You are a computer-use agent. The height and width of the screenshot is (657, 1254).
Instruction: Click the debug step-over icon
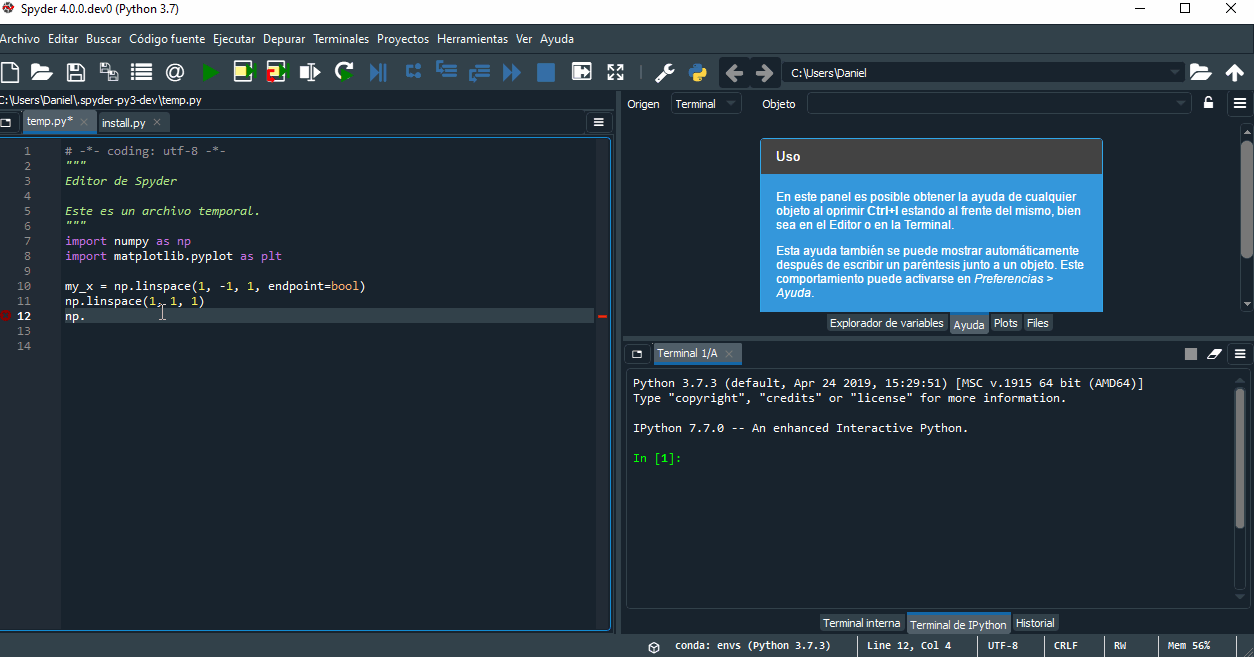(x=412, y=72)
